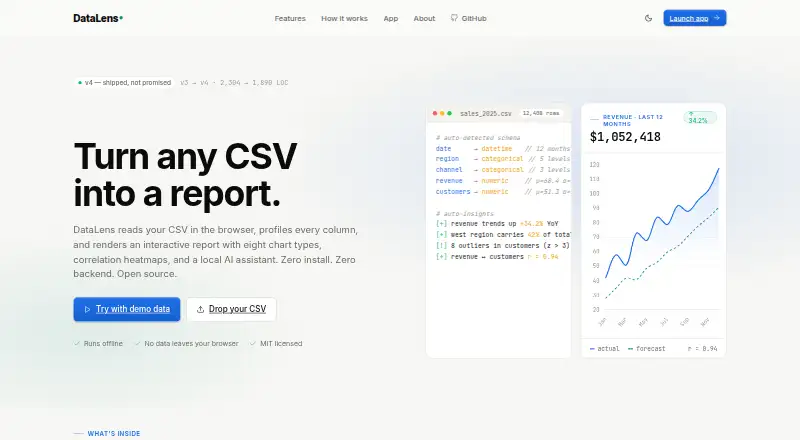Click 'r = 0.94' in the chart footer
The height and width of the screenshot is (440, 800).
(703, 349)
